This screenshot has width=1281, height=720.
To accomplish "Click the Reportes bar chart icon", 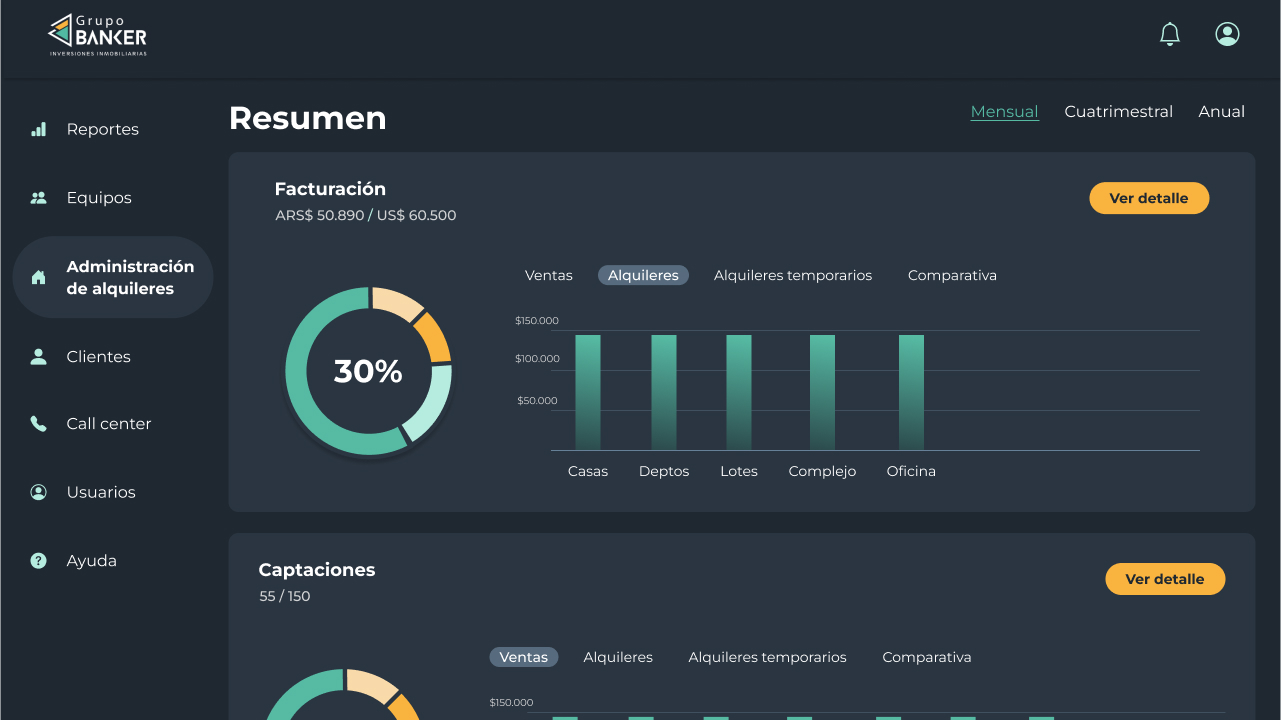I will [x=39, y=129].
